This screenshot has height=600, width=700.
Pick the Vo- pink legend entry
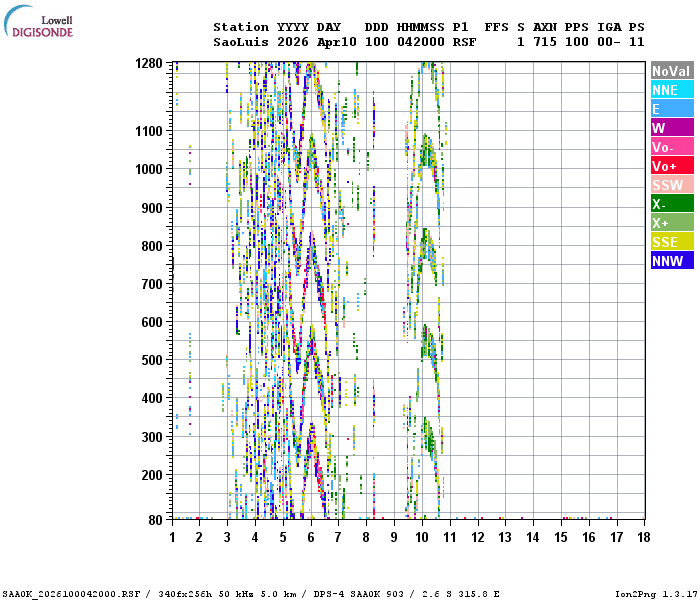tap(671, 147)
